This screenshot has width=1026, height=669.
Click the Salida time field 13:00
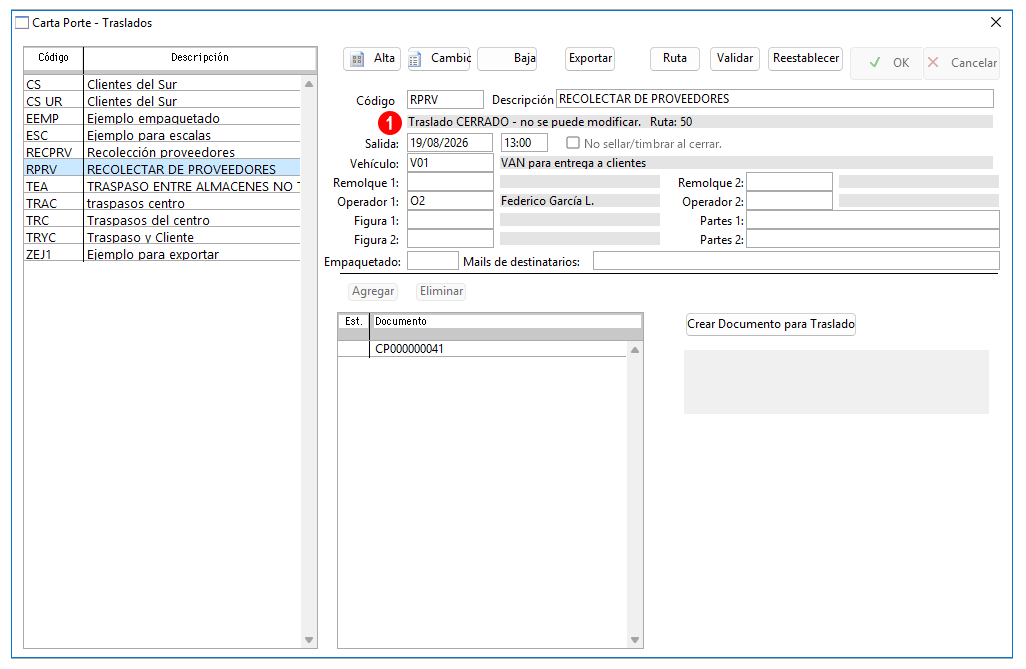tap(524, 143)
